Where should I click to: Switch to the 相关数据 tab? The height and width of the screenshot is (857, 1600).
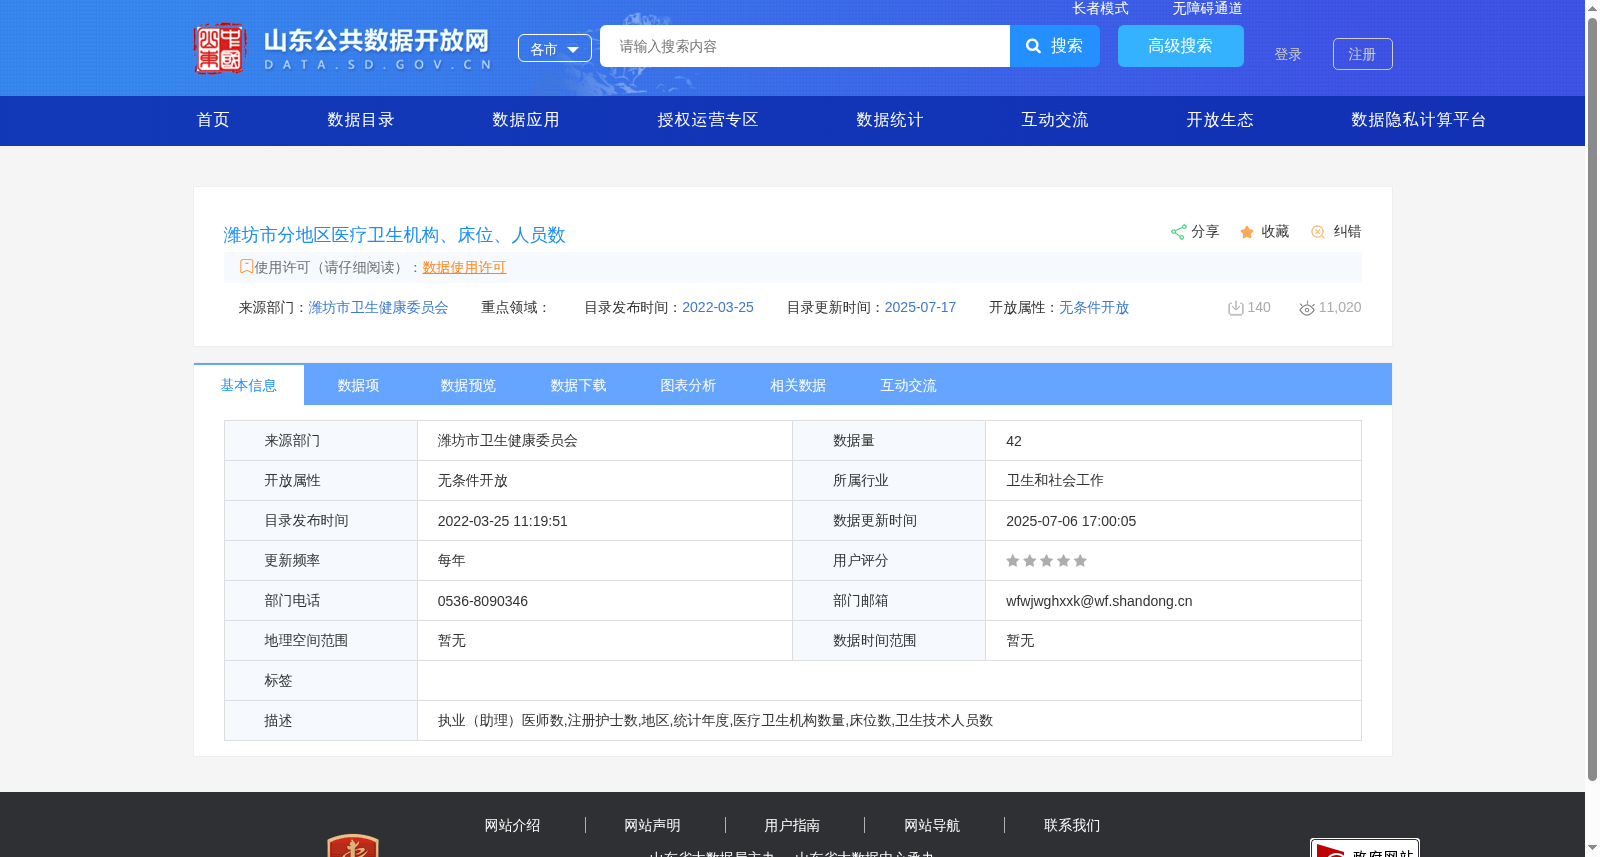799,385
